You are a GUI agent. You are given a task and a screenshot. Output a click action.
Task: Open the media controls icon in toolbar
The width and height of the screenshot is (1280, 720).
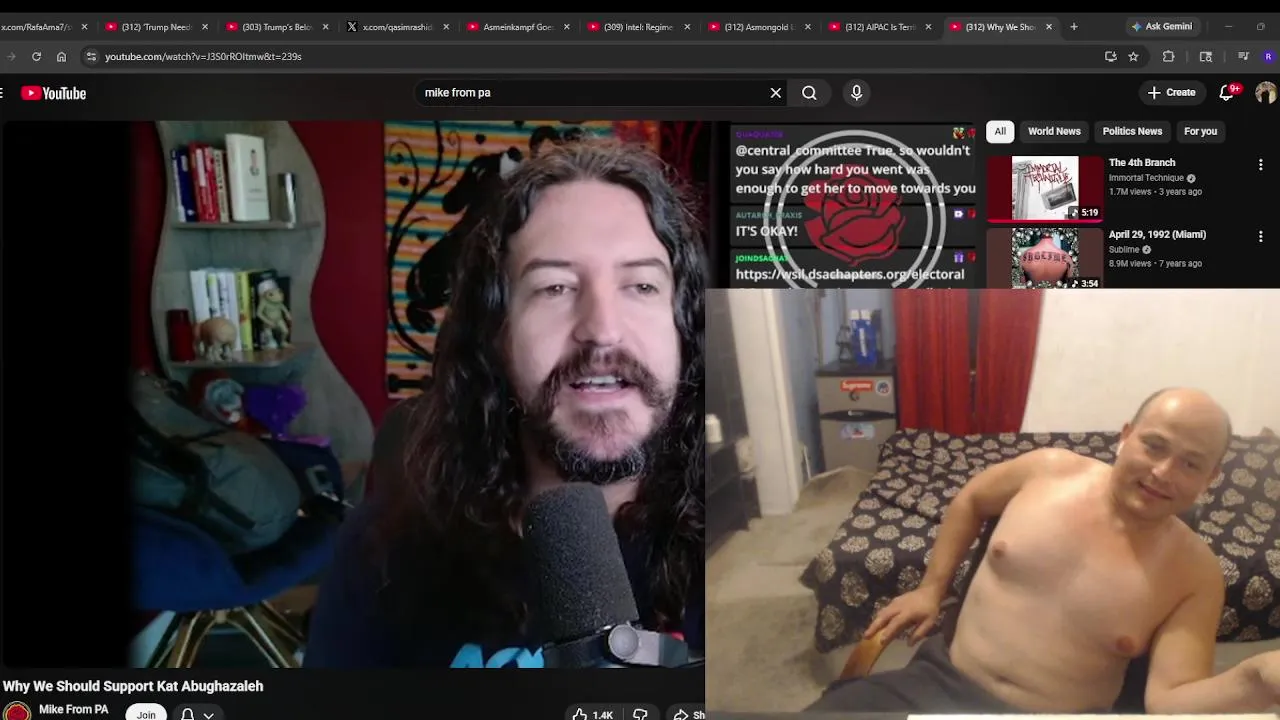1243,57
